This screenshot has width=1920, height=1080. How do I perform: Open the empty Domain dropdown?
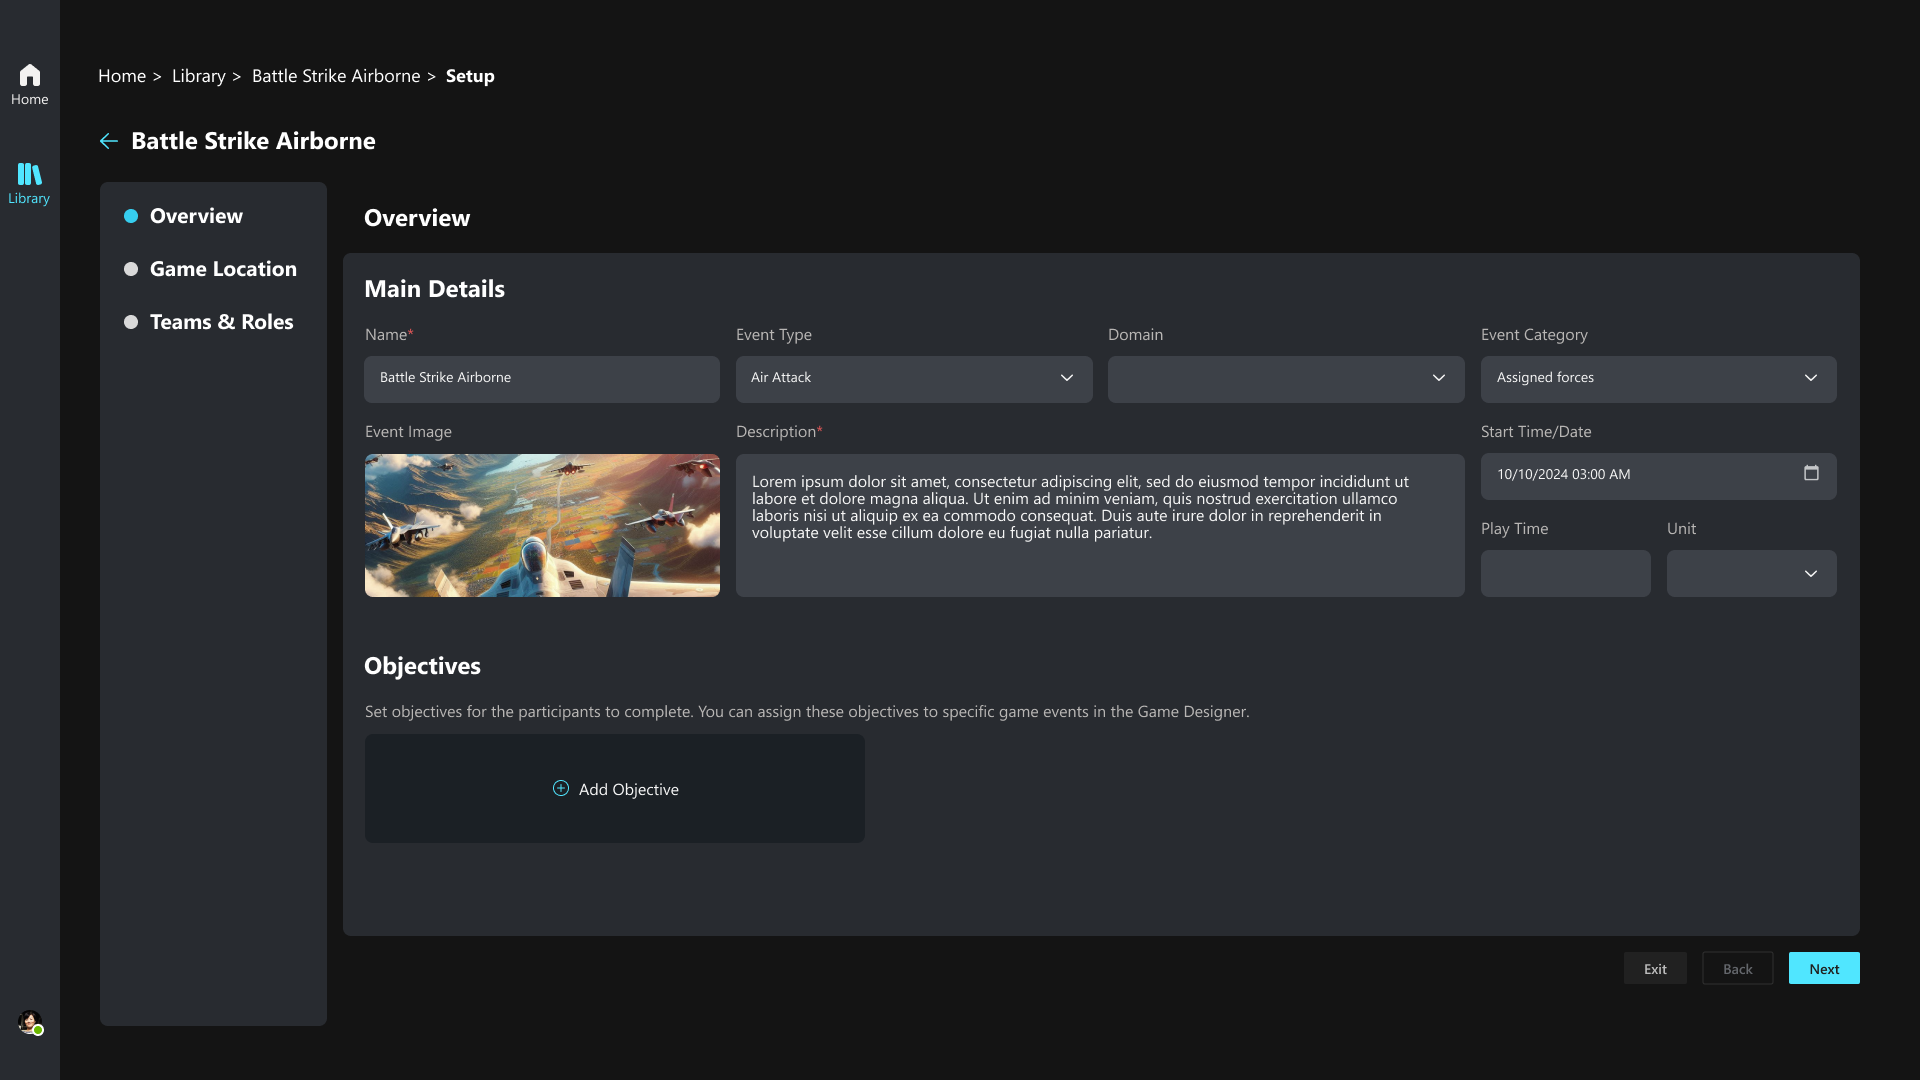[x=1285, y=378]
